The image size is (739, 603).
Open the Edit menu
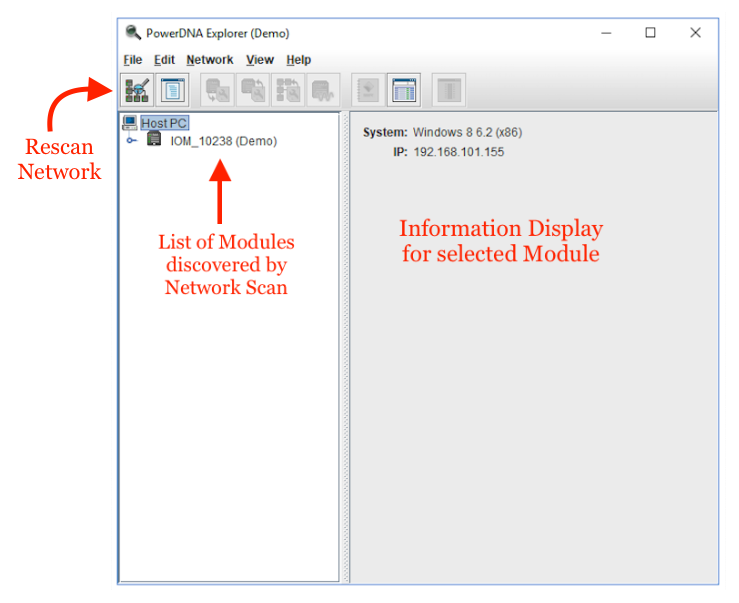click(x=164, y=60)
